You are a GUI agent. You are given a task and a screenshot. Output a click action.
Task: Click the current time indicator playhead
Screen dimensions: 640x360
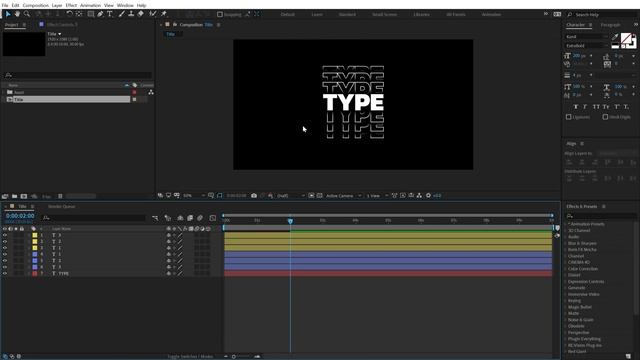(290, 221)
